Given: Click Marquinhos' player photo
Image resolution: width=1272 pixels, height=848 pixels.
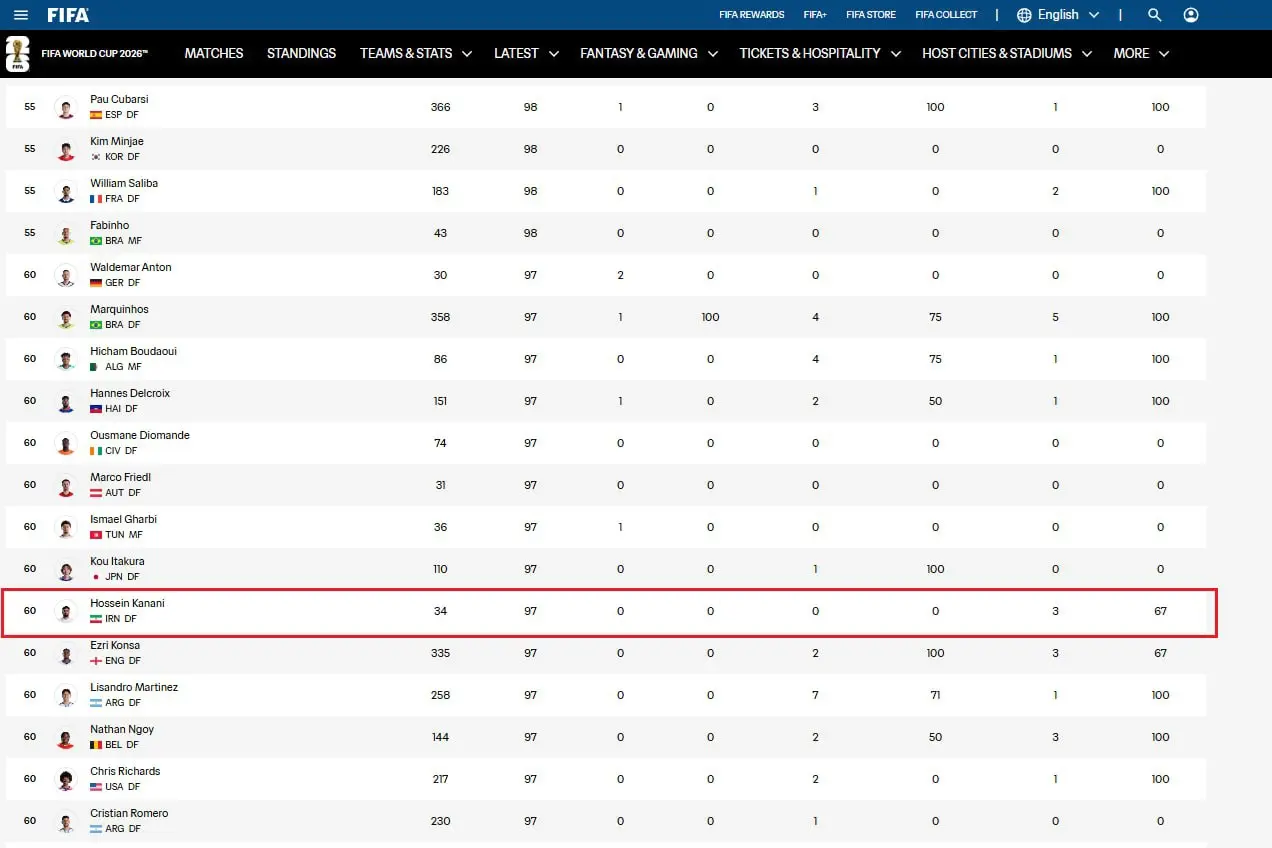Looking at the screenshot, I should tap(66, 317).
